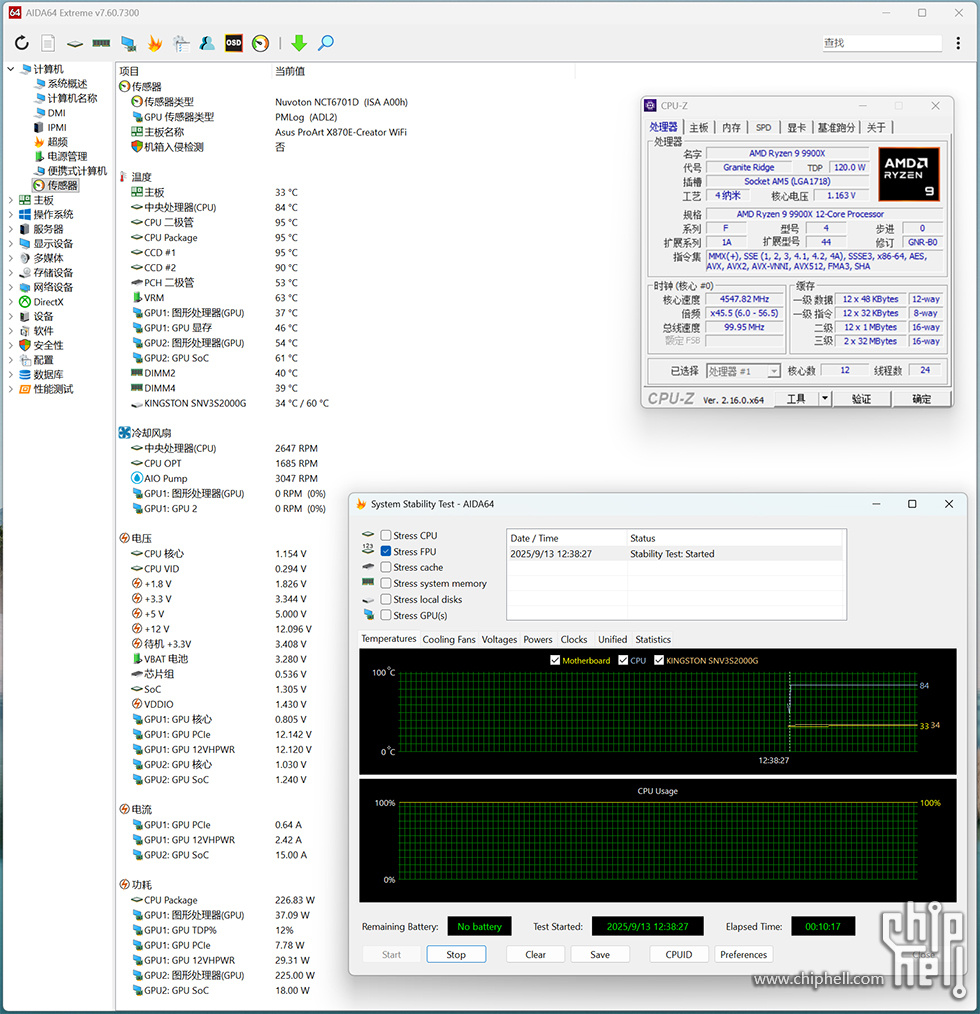Screen dimensions: 980x1014
Task: Toggle the Motherboard graph legend checkbox
Action: (x=555, y=660)
